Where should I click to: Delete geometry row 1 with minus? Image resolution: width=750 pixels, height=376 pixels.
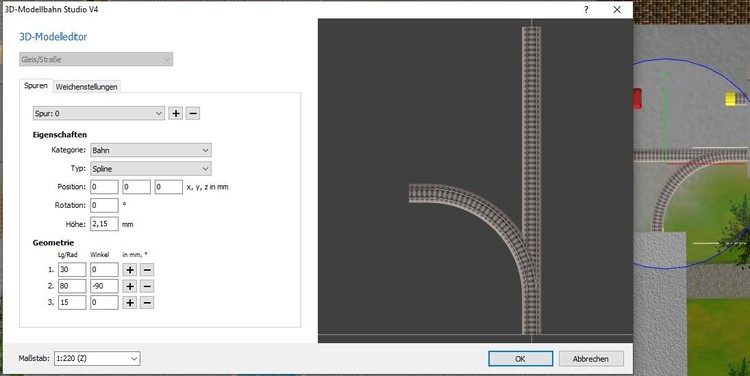[x=147, y=270]
